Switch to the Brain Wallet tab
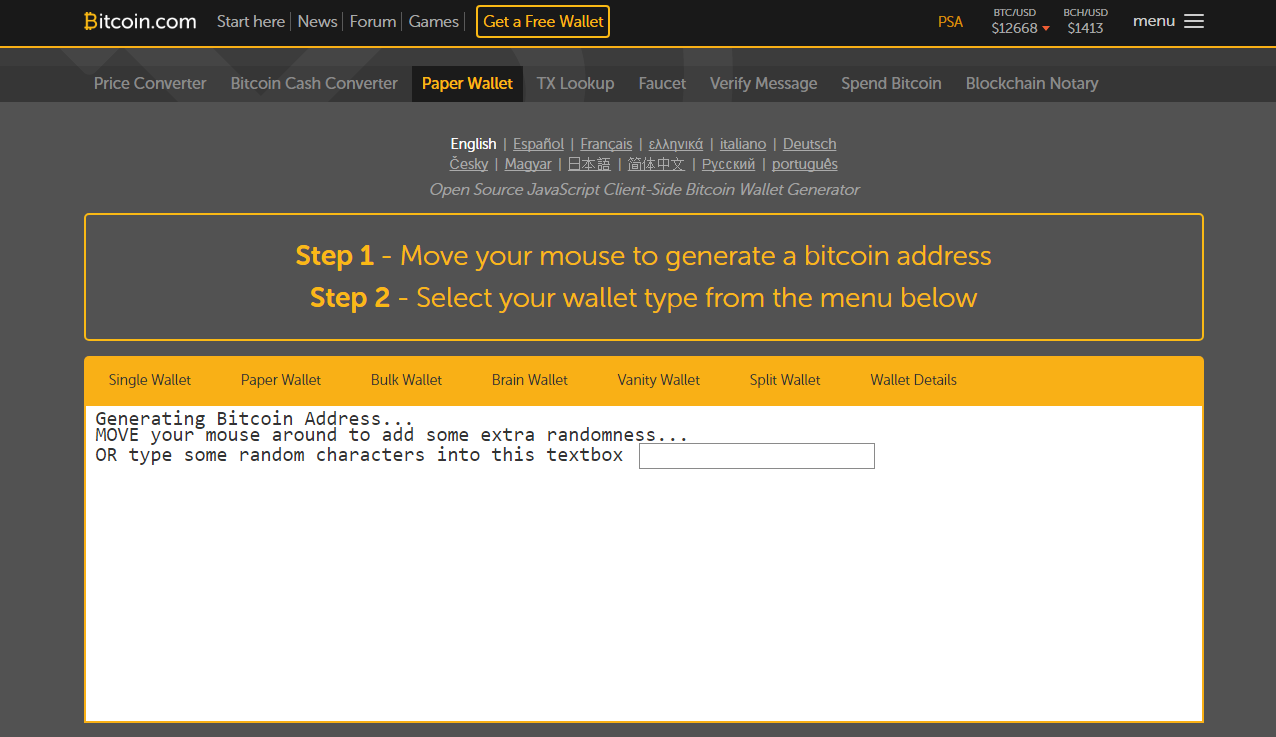Screen dimensions: 1276x737 (529, 380)
